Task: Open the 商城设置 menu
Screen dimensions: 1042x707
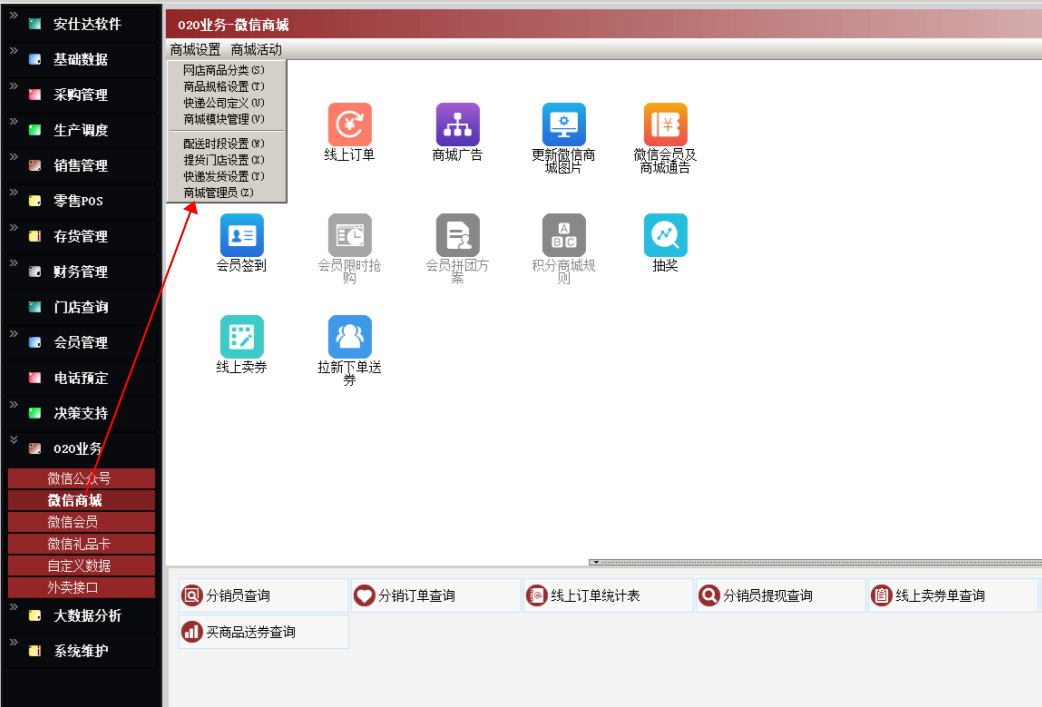Action: click(195, 50)
